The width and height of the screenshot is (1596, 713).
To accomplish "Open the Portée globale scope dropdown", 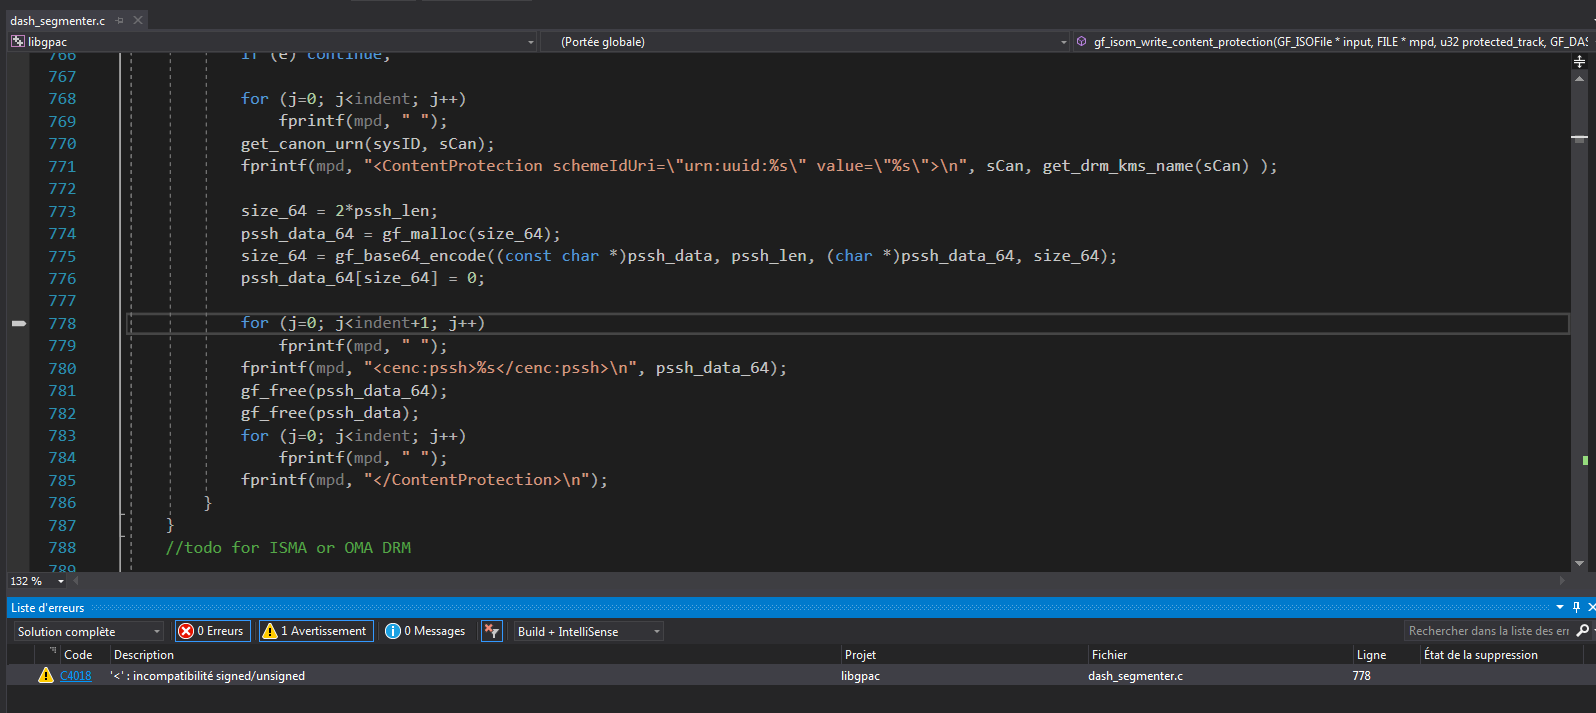I will [x=806, y=42].
